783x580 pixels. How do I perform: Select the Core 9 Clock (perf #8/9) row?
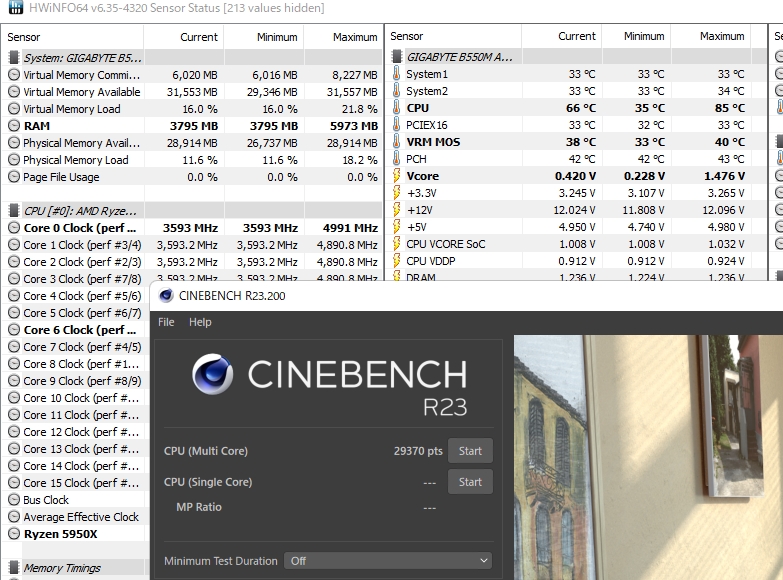point(76,381)
